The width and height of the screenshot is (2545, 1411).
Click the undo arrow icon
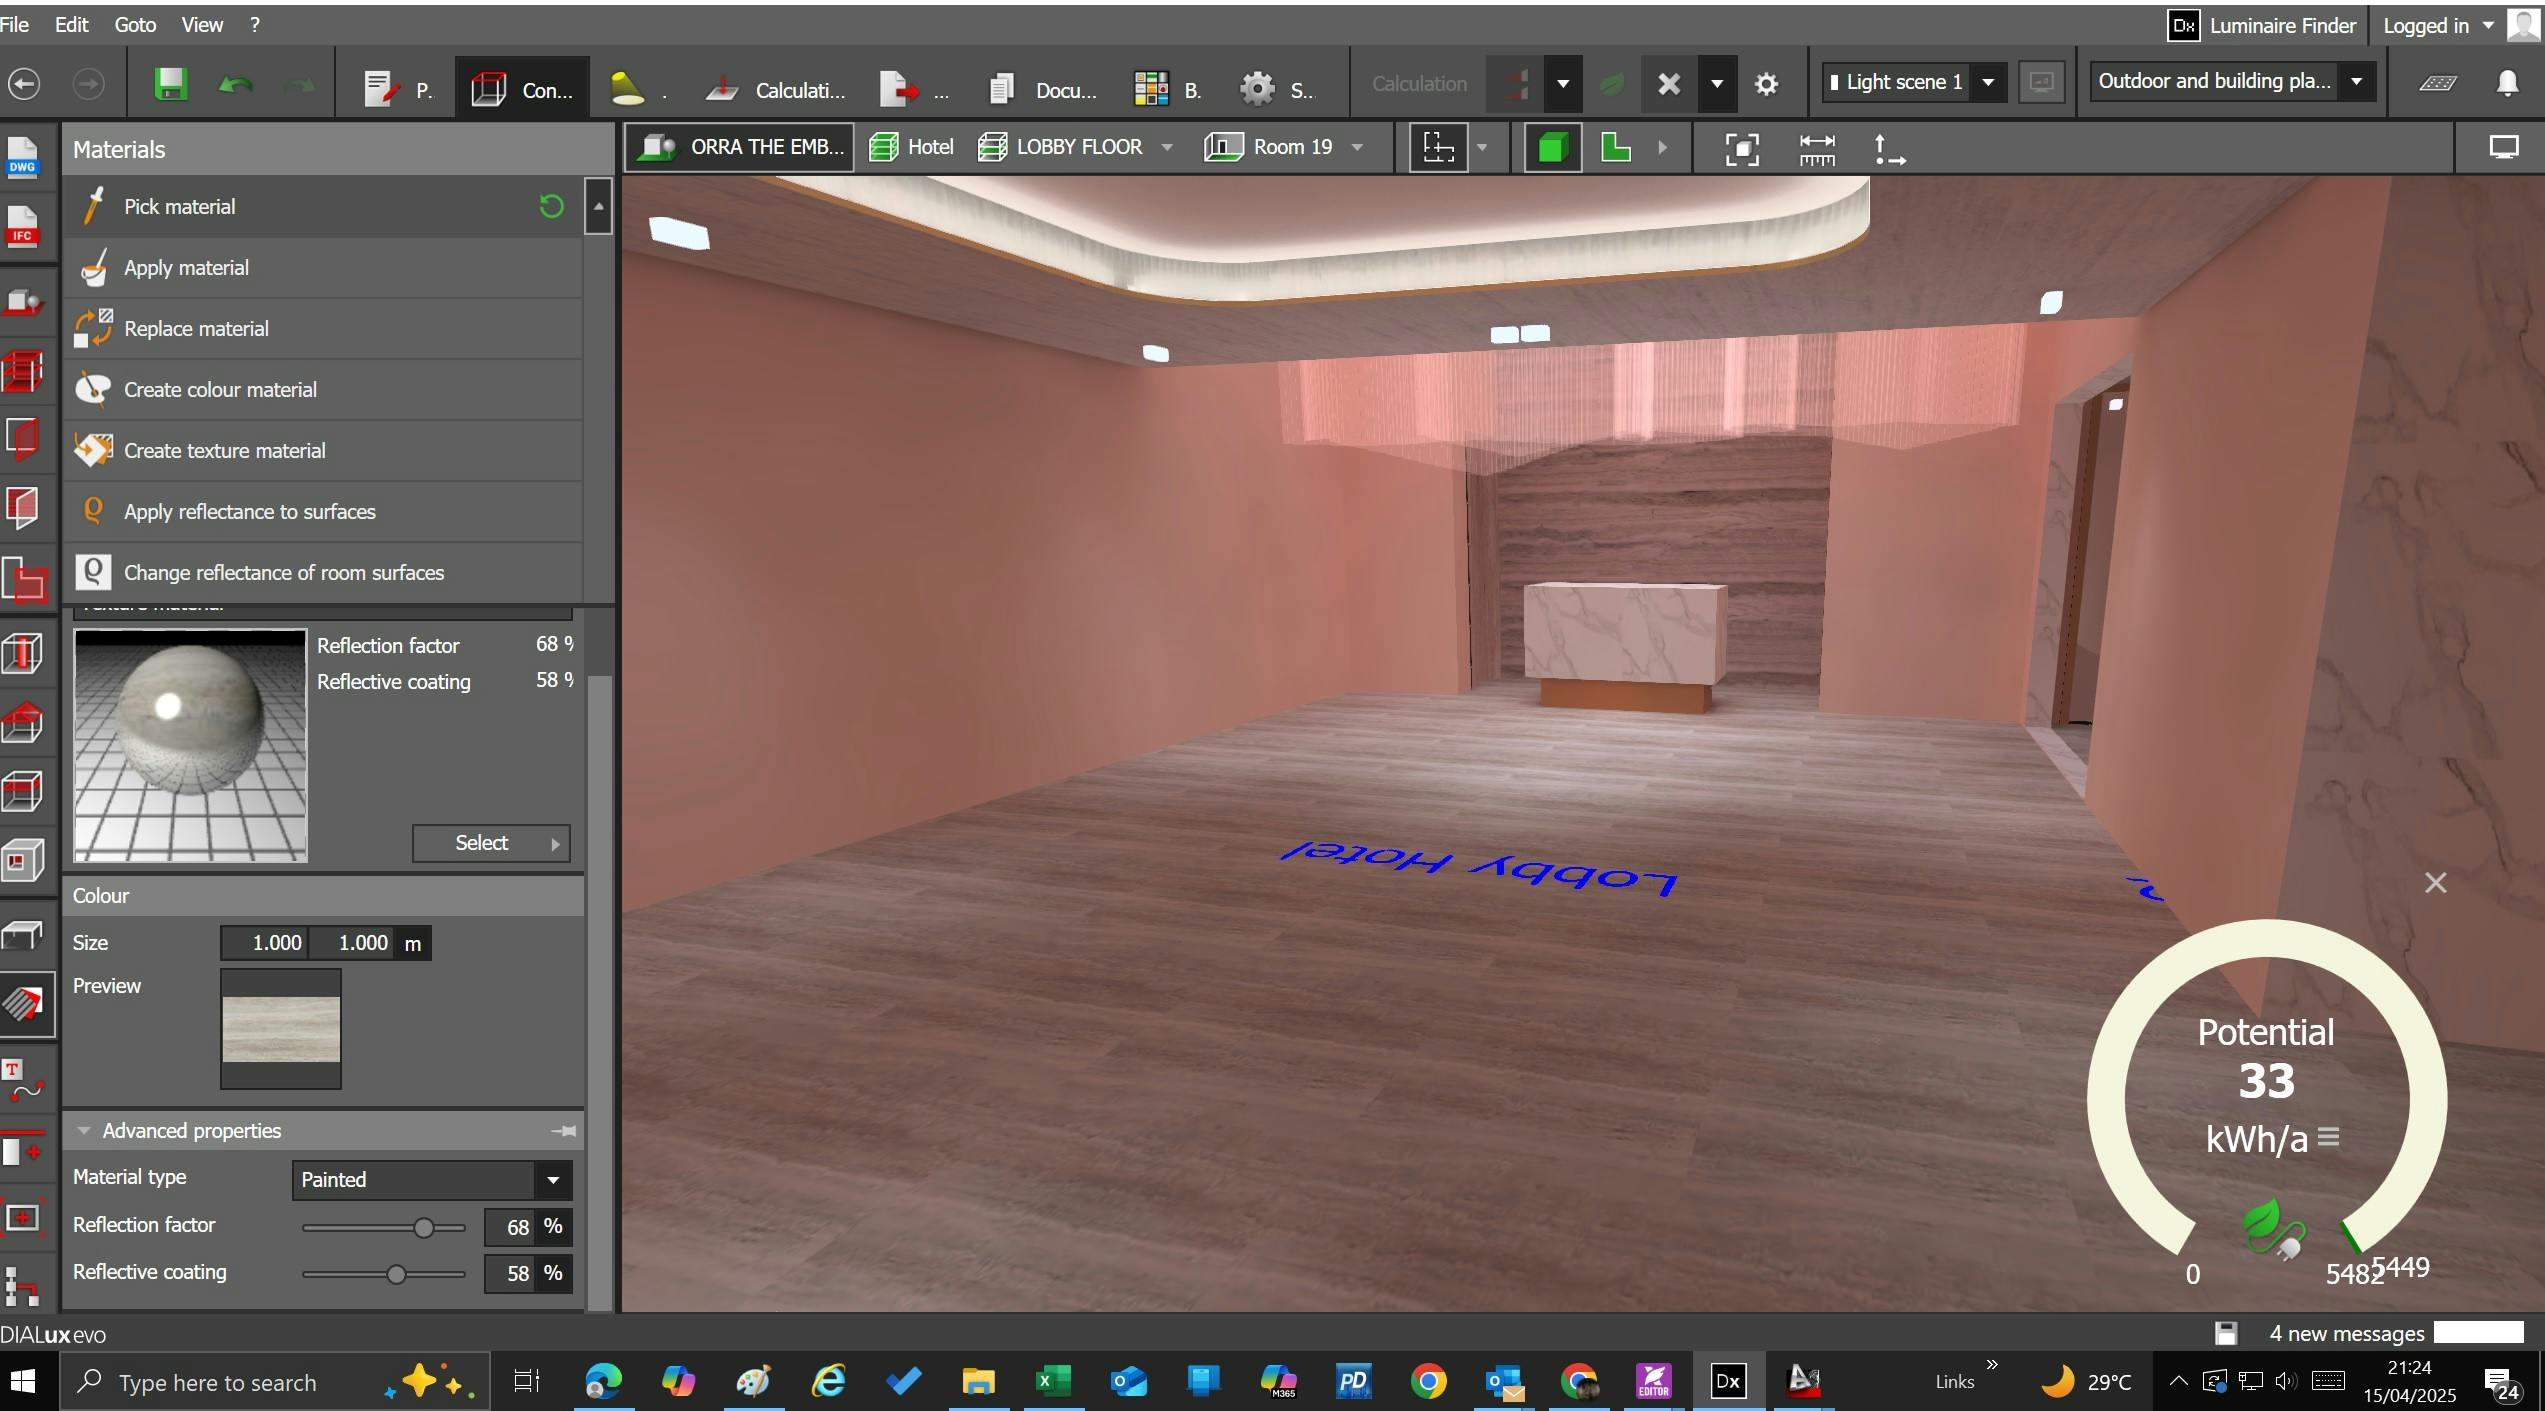[235, 85]
